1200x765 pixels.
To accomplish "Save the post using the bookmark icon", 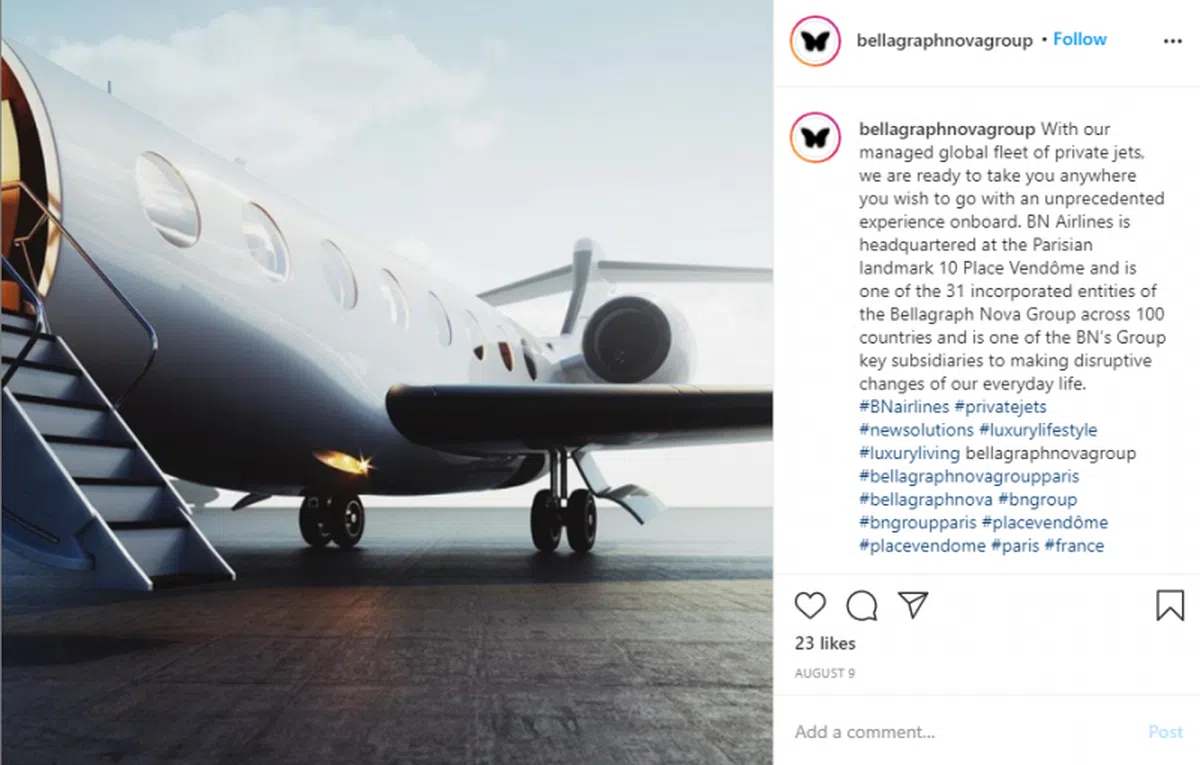I will pyautogui.click(x=1170, y=605).
